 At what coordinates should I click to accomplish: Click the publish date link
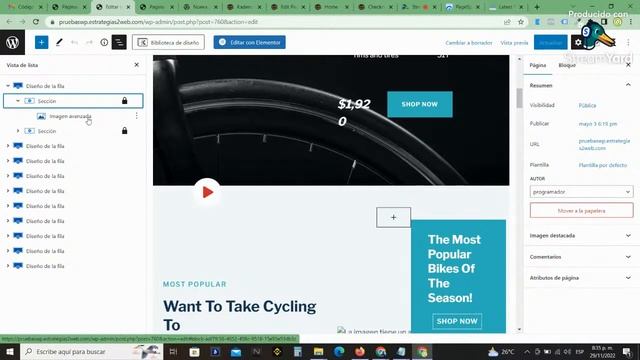[x=598, y=124]
